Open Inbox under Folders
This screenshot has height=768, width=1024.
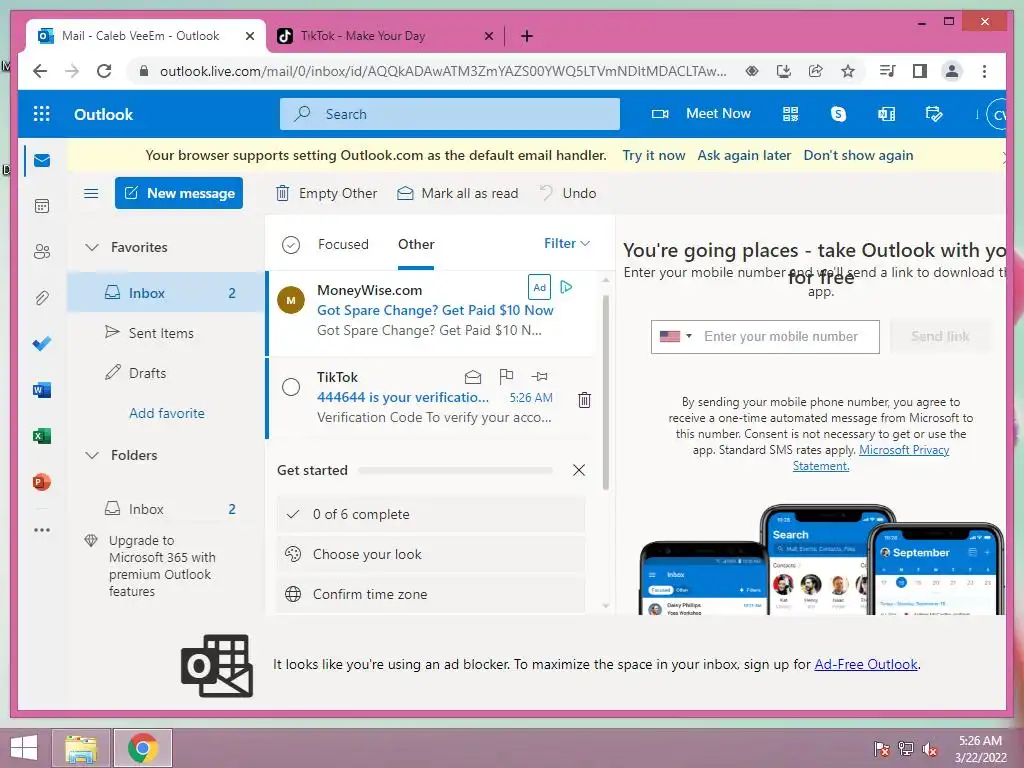click(x=166, y=509)
